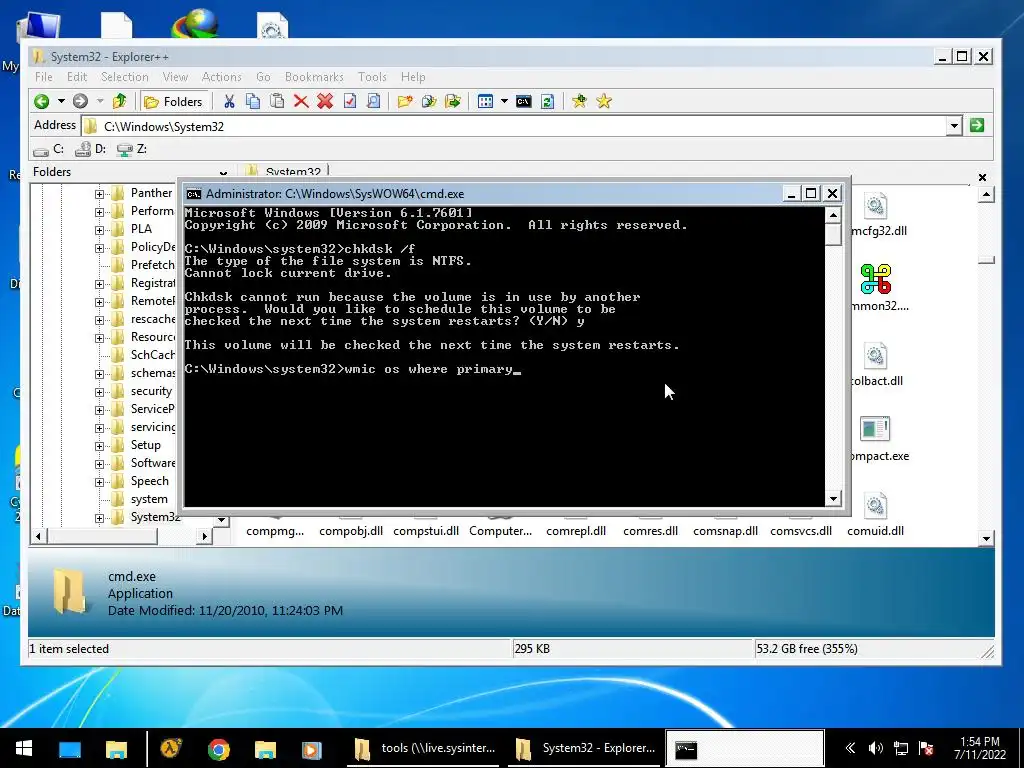Open the Edit menu
The height and width of the screenshot is (768, 1024).
coord(76,77)
